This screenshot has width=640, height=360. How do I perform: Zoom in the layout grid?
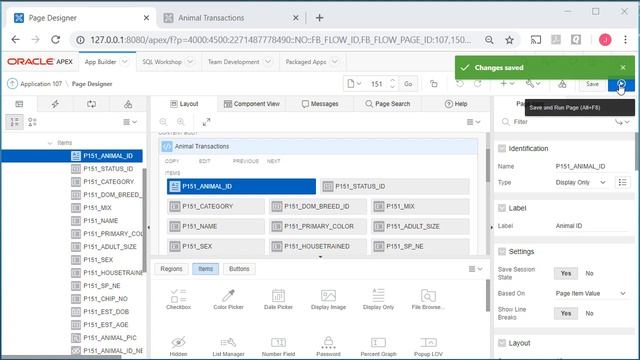click(181, 122)
